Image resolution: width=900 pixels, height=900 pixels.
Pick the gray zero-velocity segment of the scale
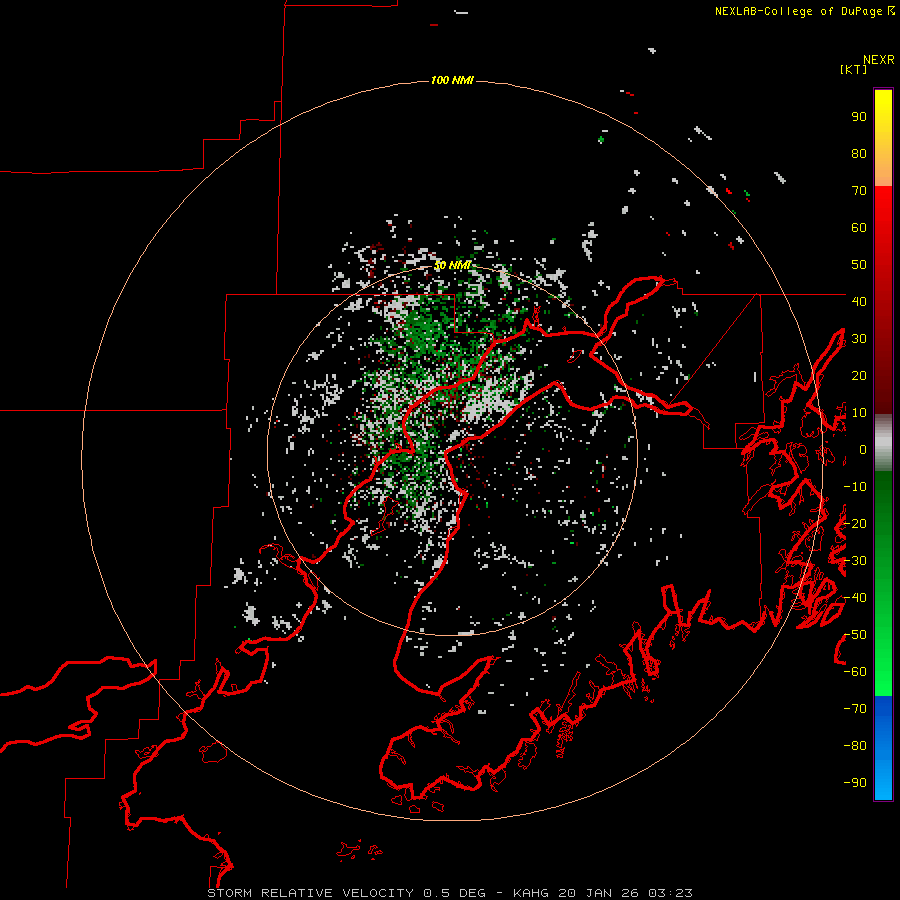click(x=883, y=443)
